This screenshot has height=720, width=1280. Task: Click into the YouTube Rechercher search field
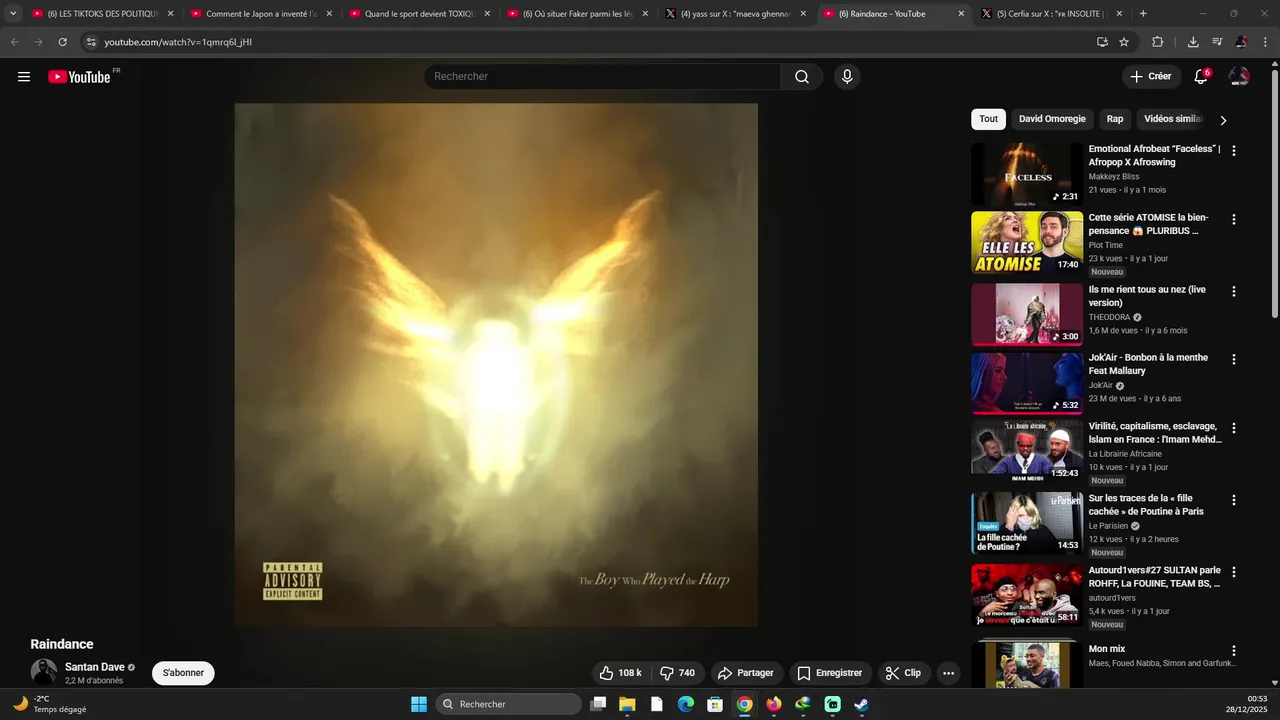[x=602, y=77]
